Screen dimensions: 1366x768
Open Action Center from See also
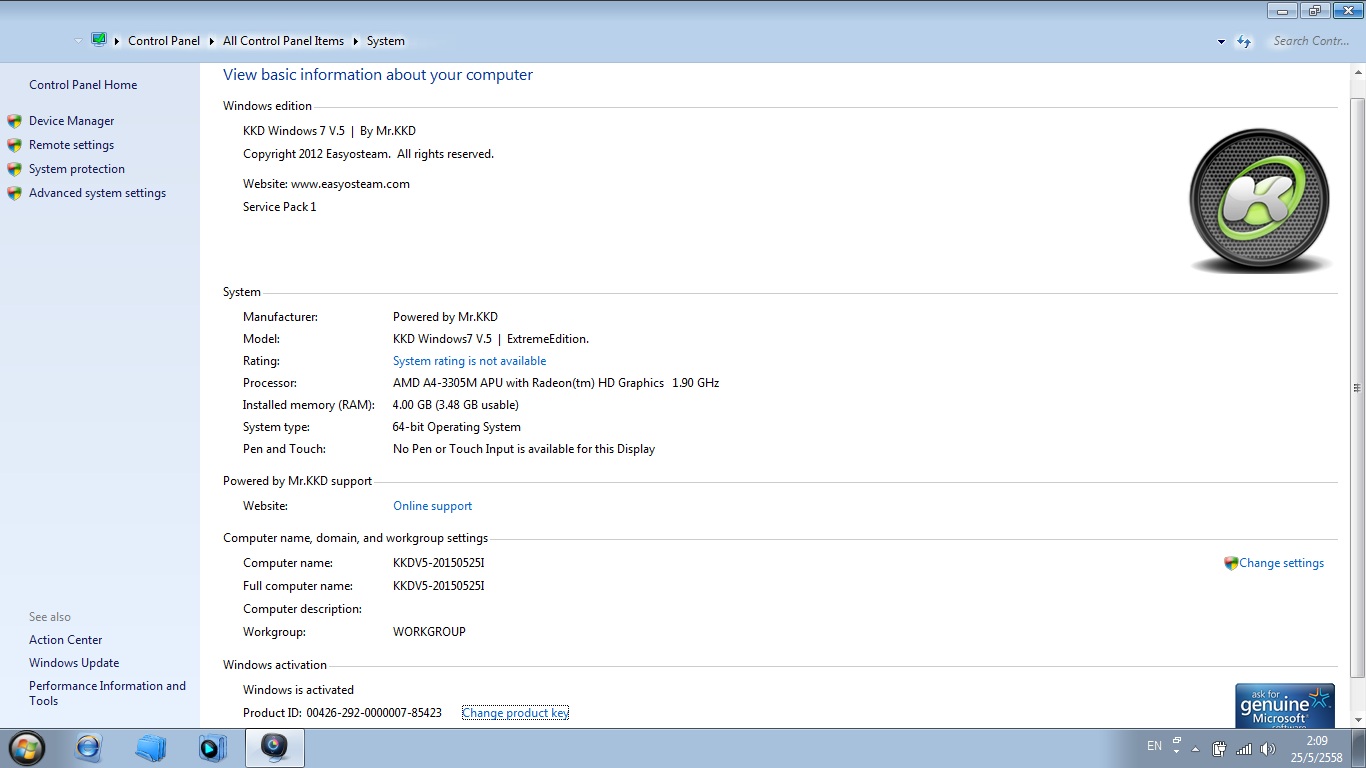tap(66, 640)
